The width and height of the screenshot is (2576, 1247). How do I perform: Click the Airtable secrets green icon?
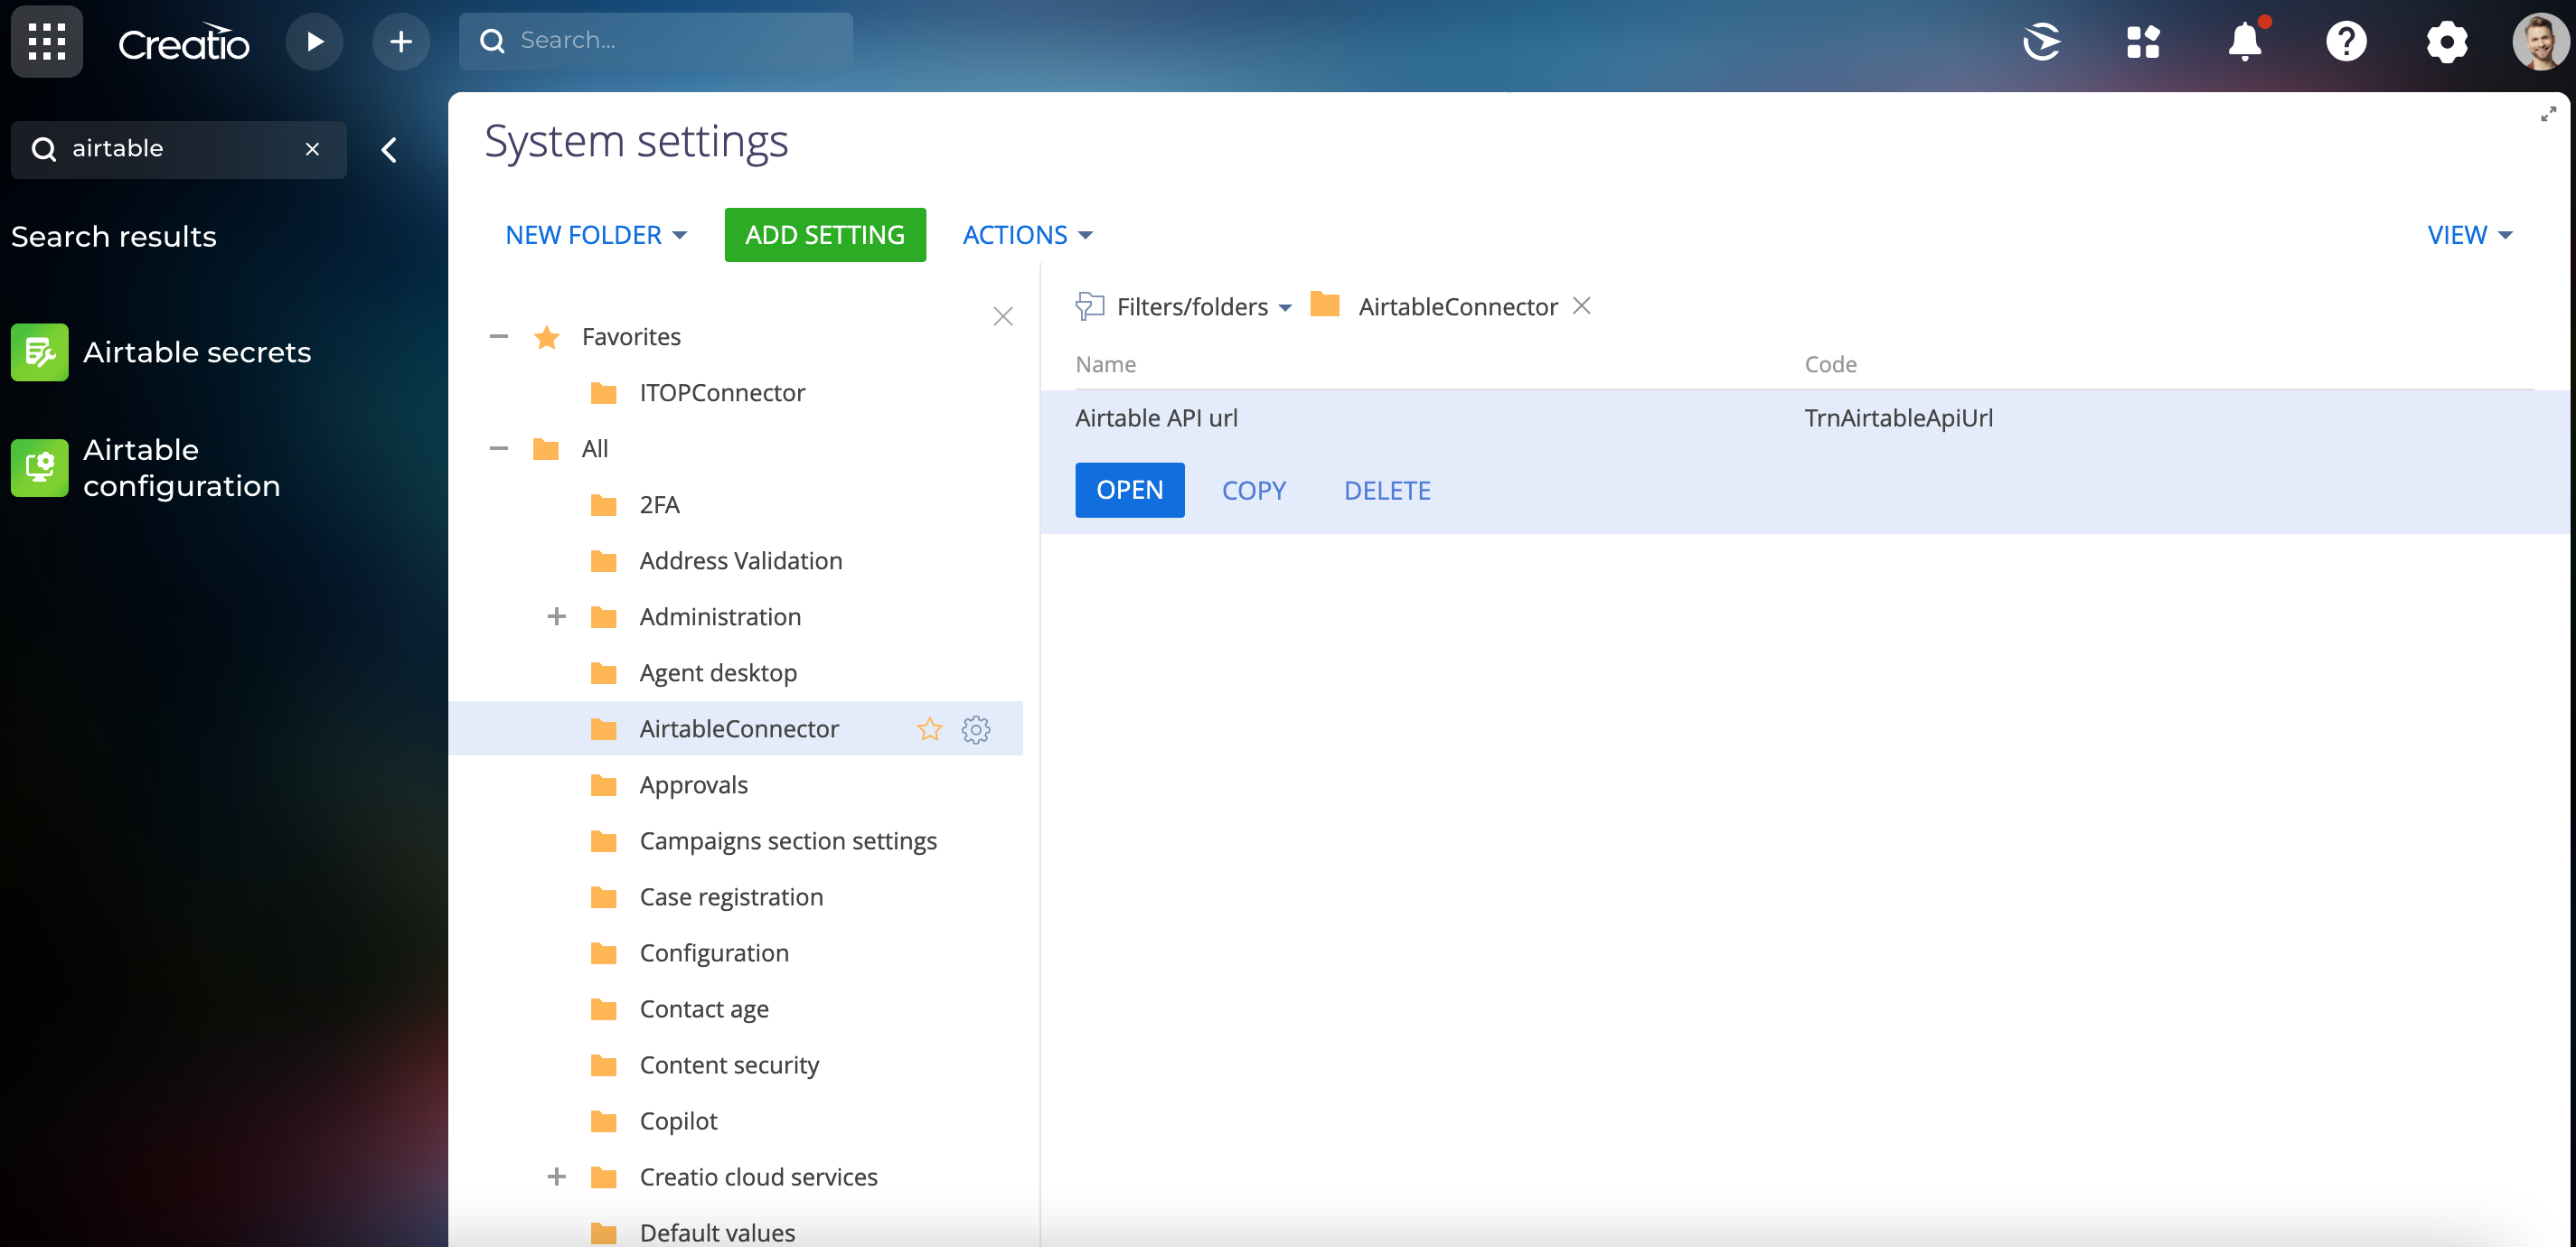pyautogui.click(x=40, y=352)
